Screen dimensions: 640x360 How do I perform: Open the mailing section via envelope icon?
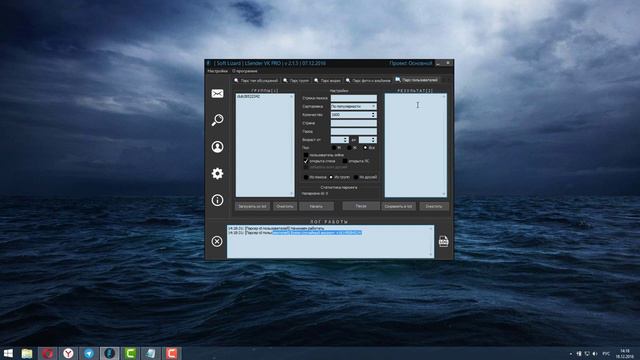pos(217,93)
